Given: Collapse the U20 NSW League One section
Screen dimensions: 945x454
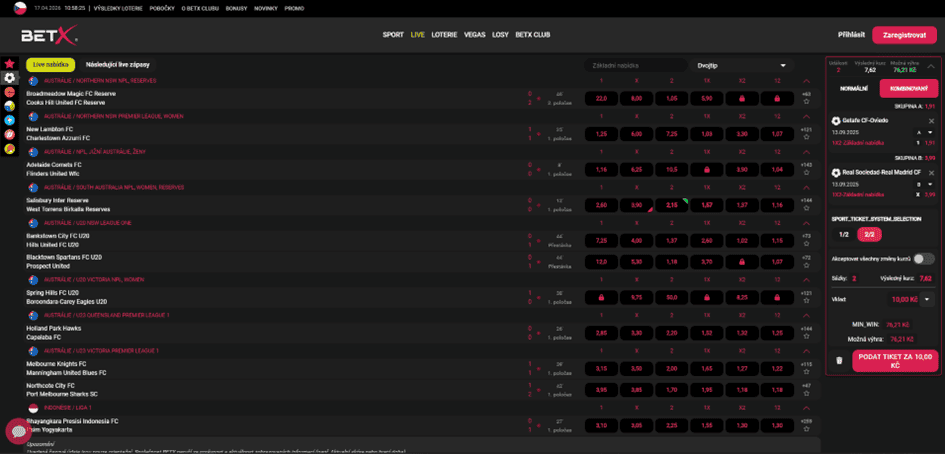Looking at the screenshot, I should [x=806, y=223].
